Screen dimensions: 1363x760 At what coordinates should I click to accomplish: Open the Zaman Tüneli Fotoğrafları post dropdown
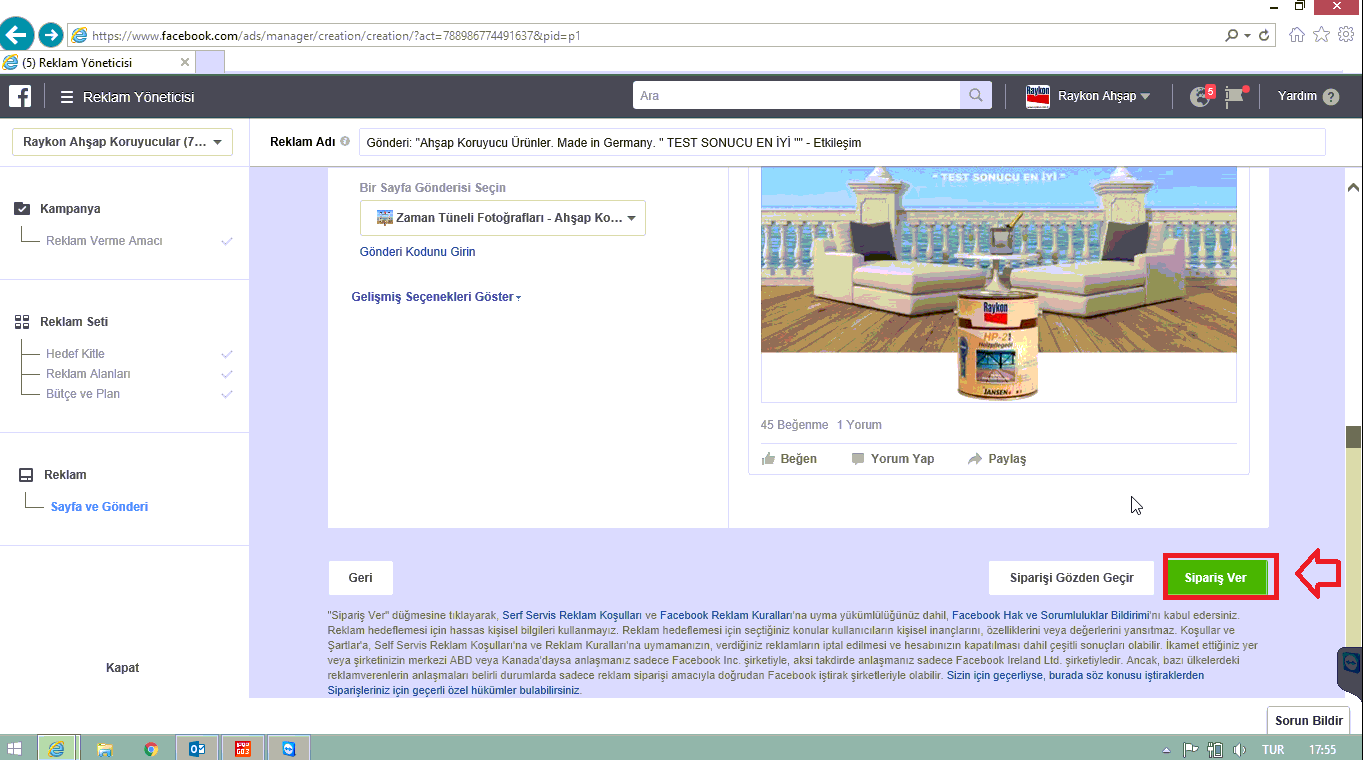[x=502, y=218]
